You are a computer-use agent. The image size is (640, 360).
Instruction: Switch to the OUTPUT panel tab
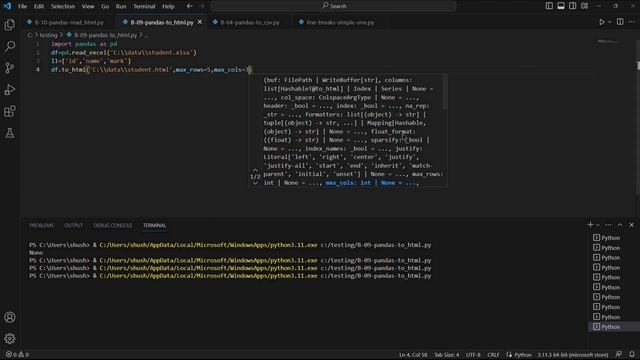[73, 225]
